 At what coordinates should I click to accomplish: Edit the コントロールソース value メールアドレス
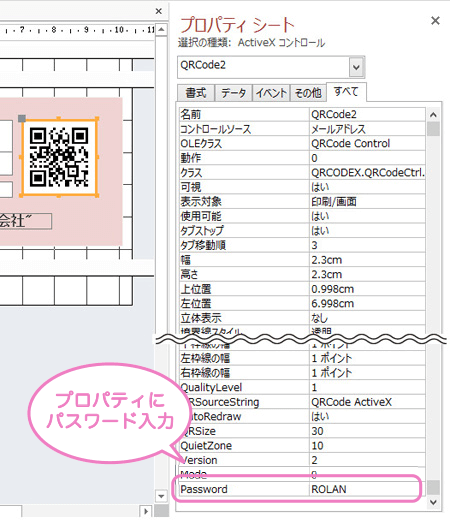coord(367,129)
